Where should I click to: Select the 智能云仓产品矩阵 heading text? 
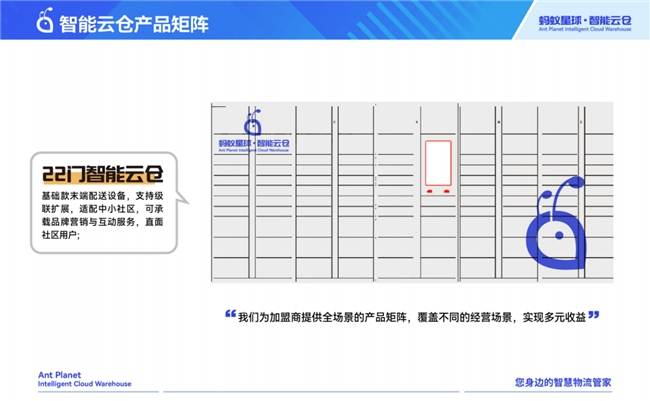click(x=133, y=24)
